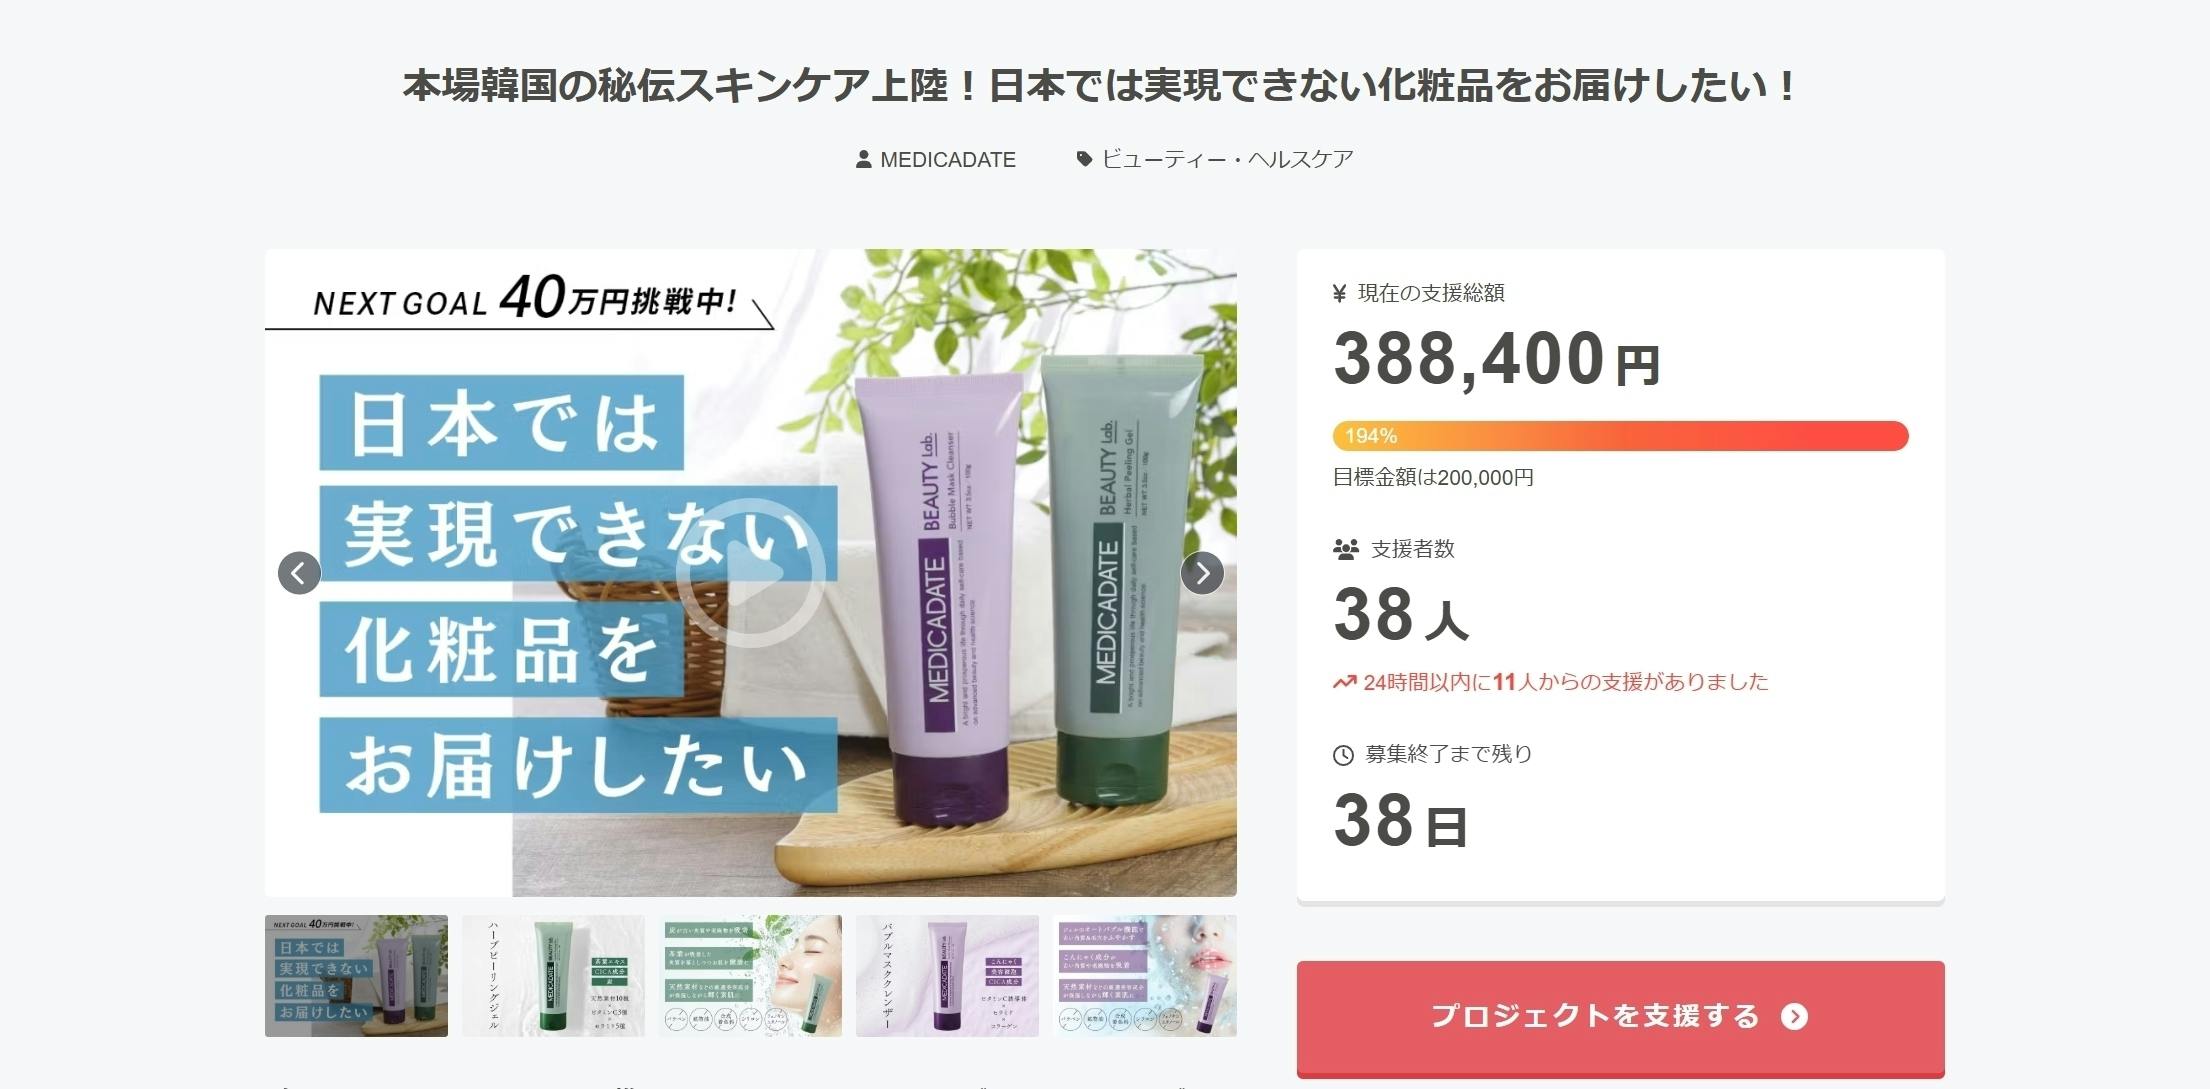Viewport: 2210px width, 1089px height.
Task: Click the user icon beside MEDICADATE
Action: click(864, 159)
